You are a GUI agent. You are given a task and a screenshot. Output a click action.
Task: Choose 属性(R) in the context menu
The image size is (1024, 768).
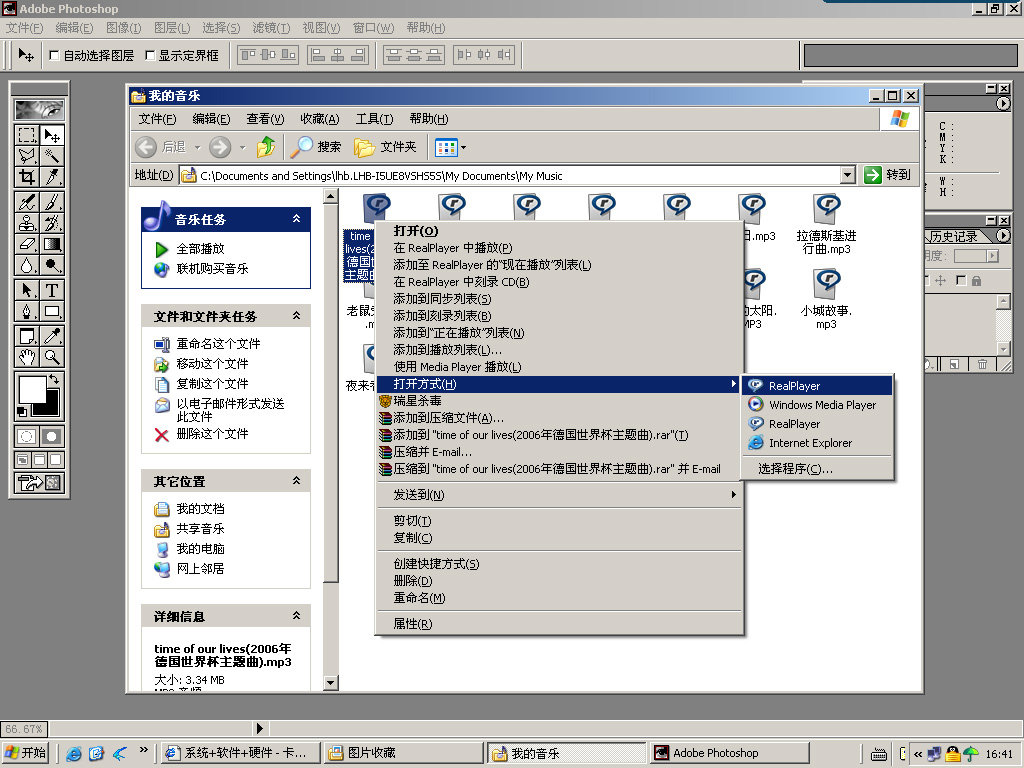tap(560, 624)
